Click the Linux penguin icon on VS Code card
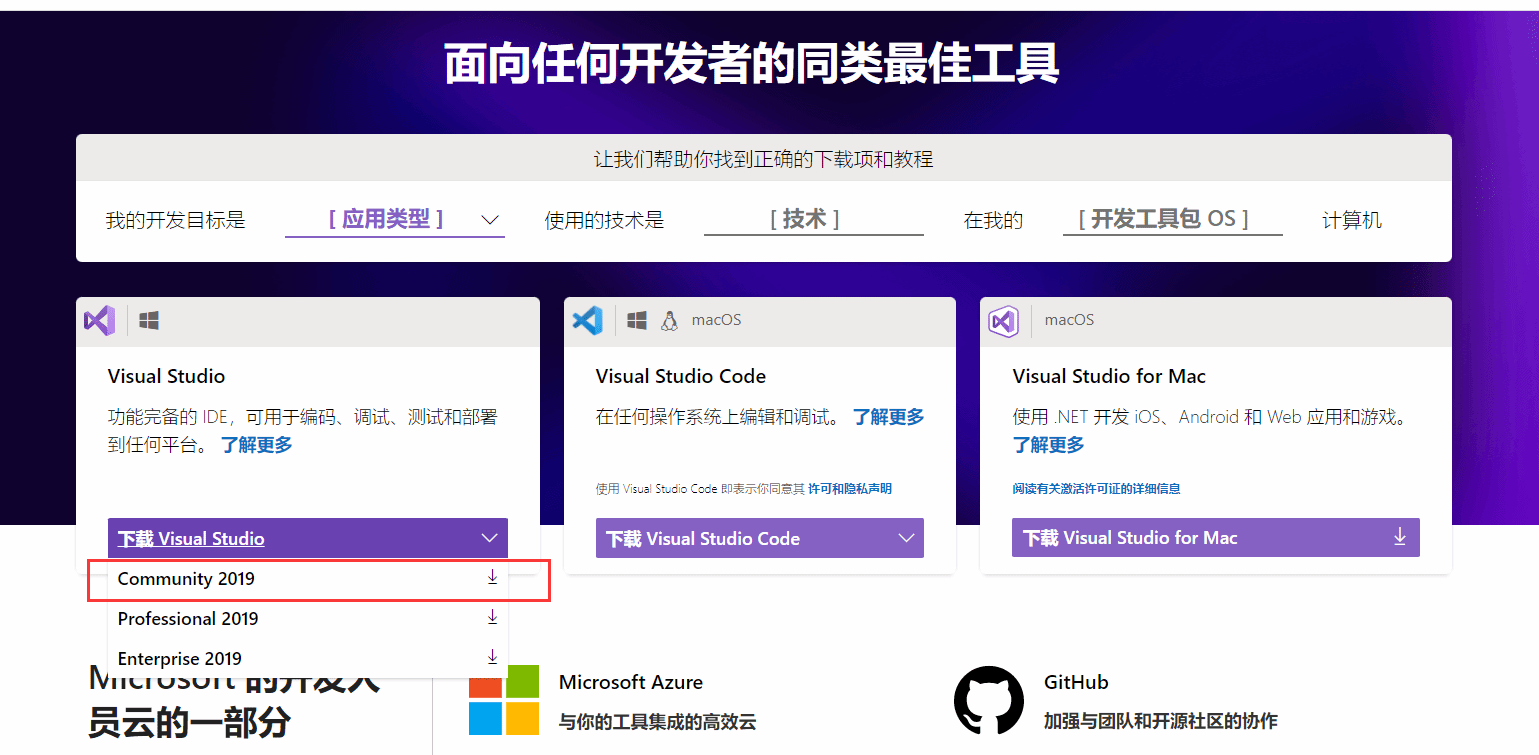The image size is (1539, 755). [x=669, y=321]
